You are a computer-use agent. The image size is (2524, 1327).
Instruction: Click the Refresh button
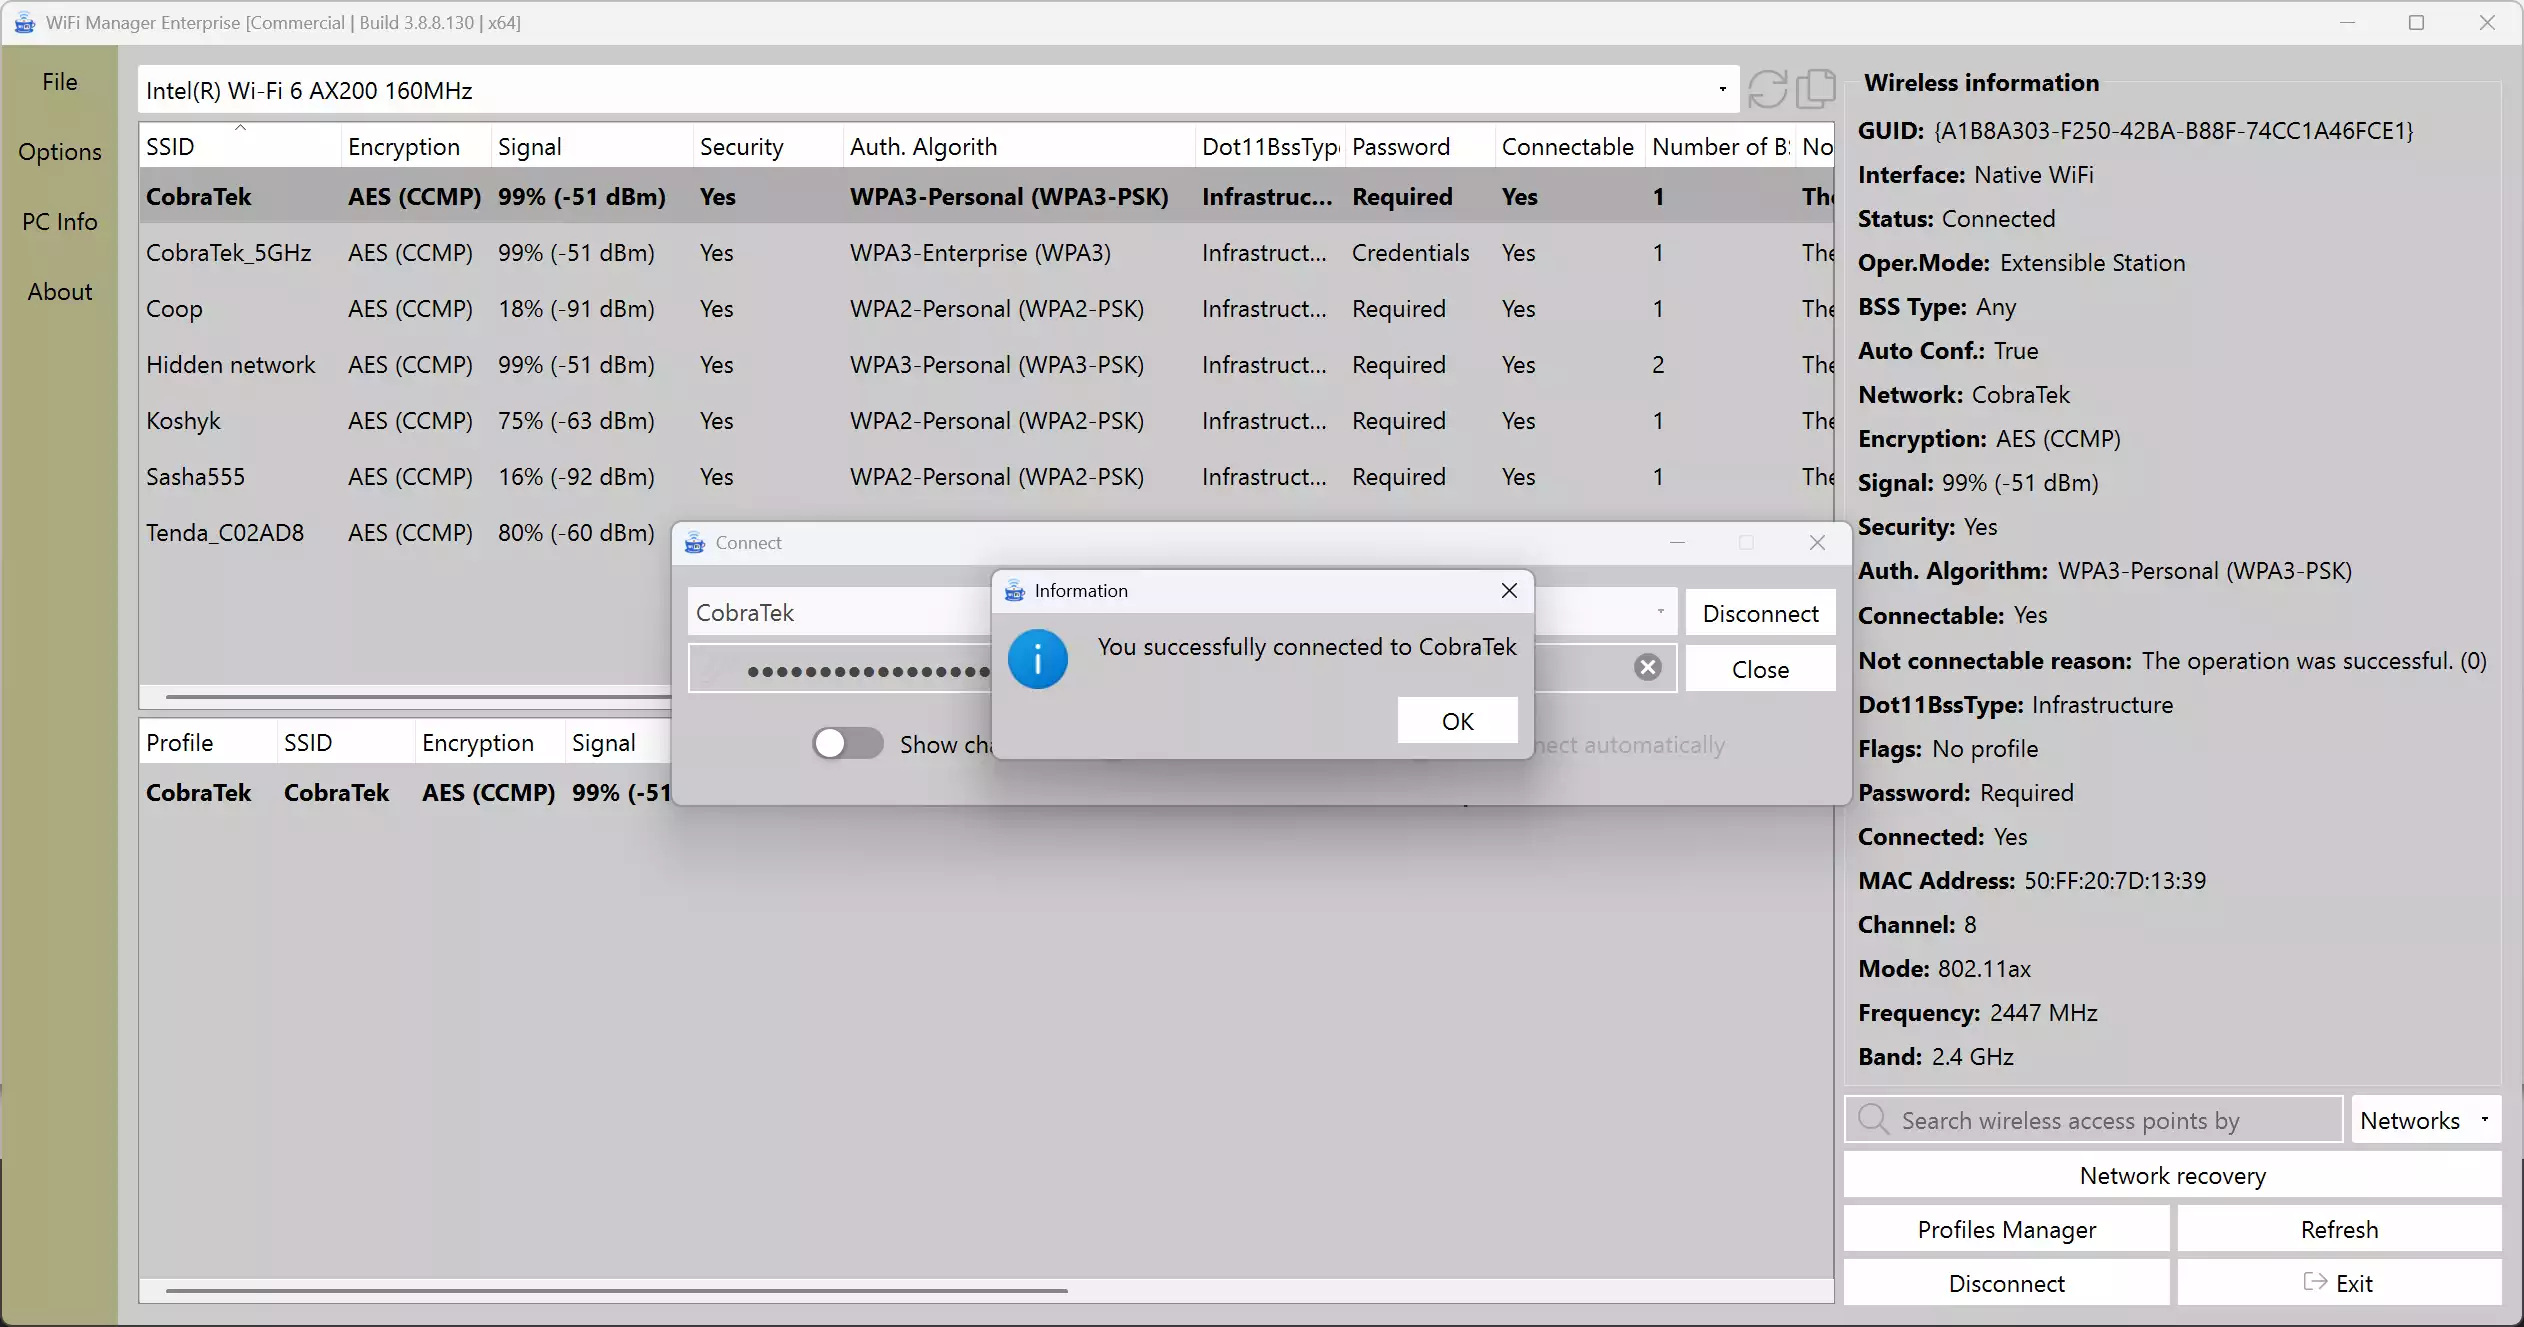pos(2339,1229)
